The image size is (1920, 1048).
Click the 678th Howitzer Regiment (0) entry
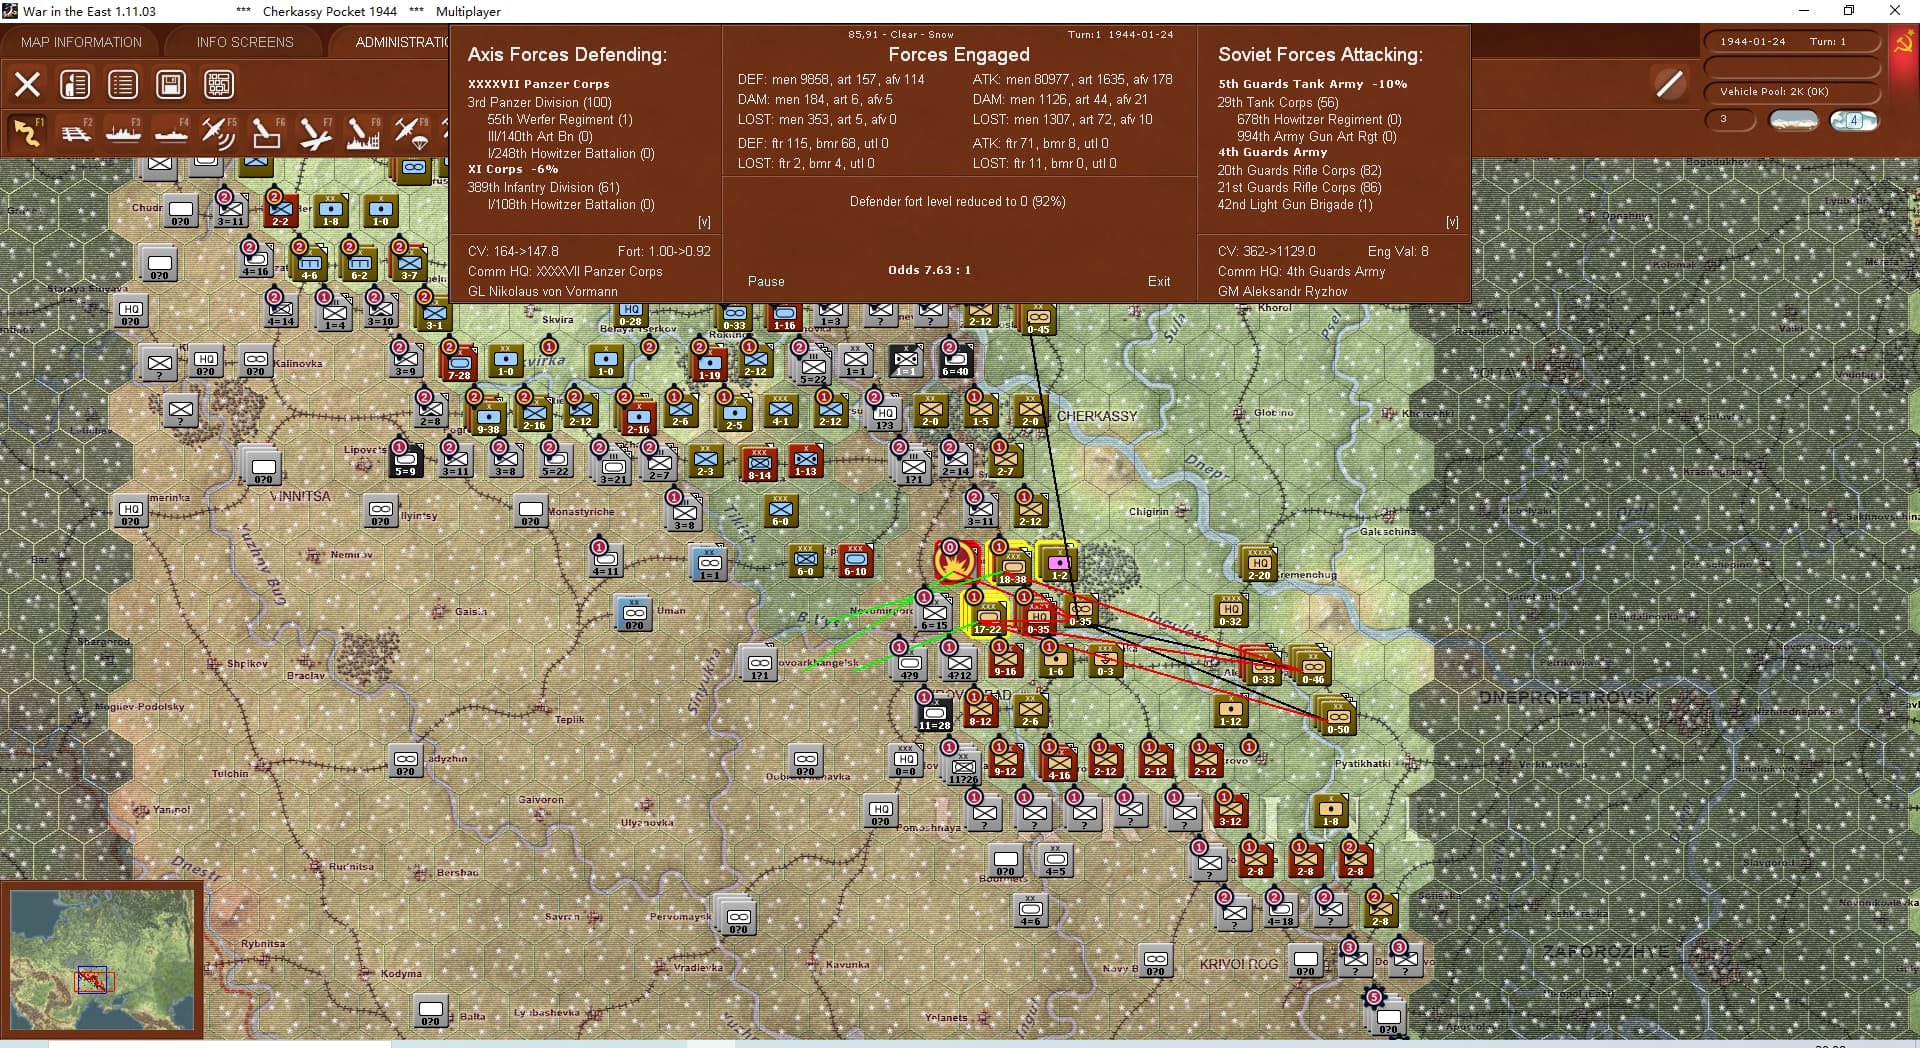[x=1319, y=119]
